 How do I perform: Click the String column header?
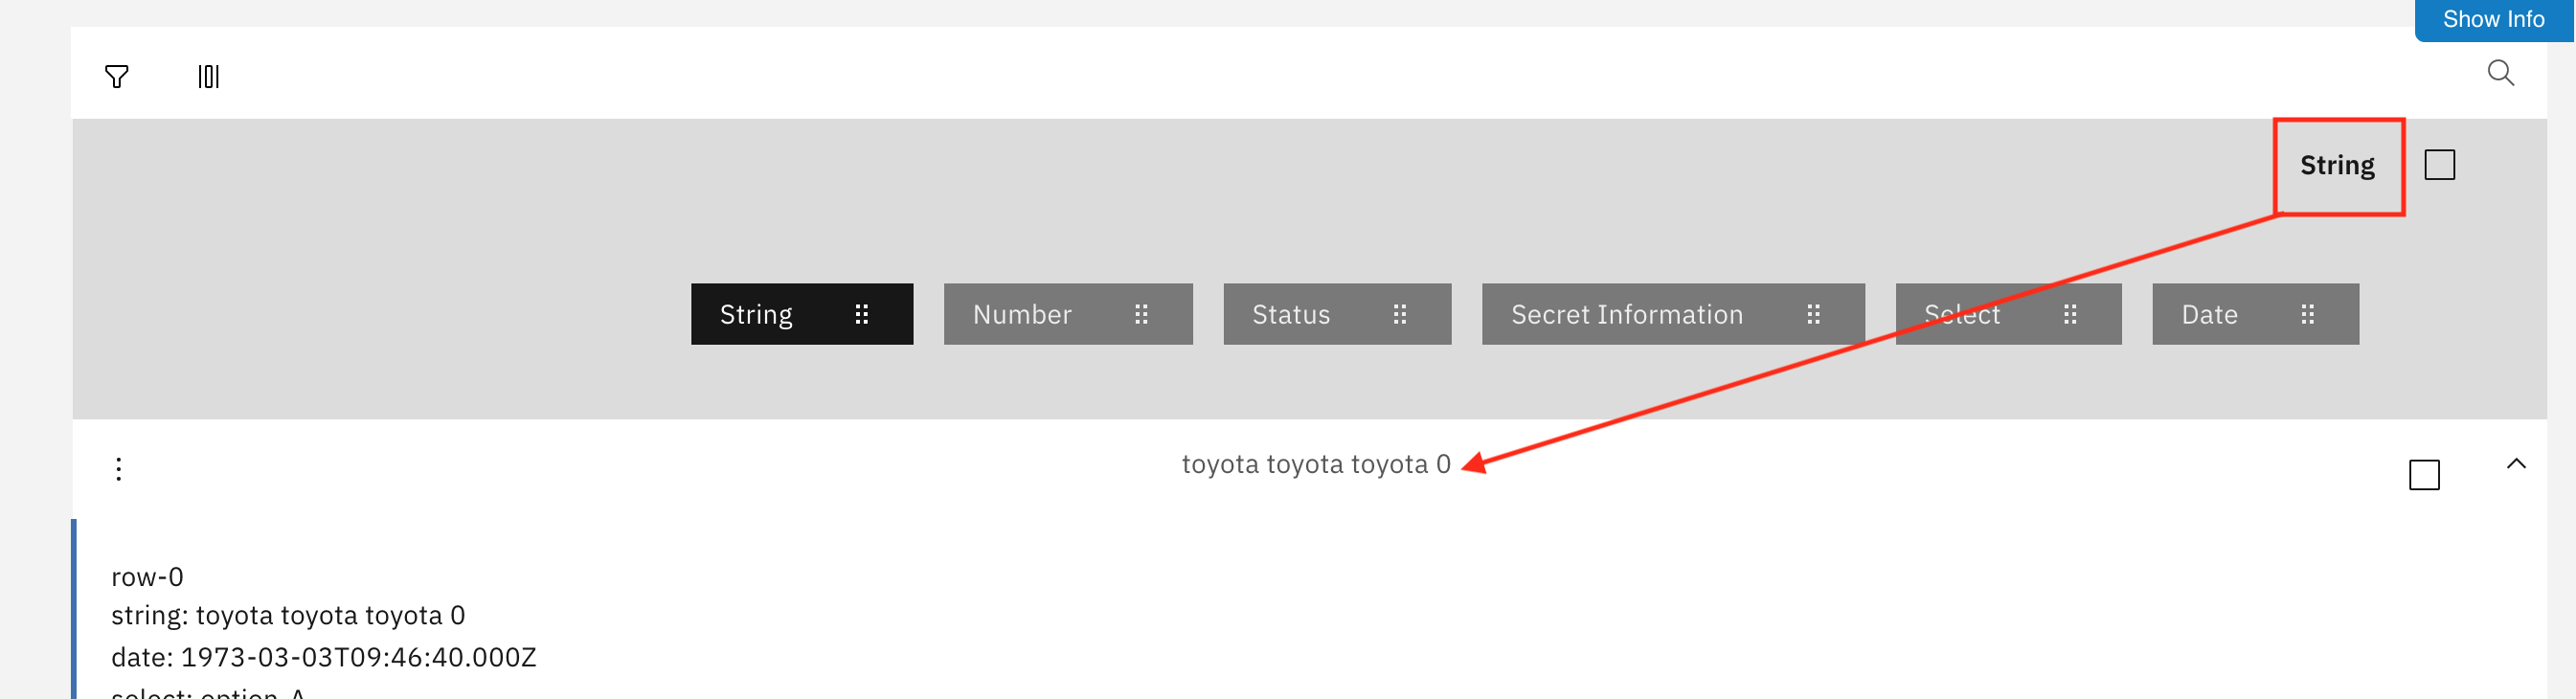2337,165
